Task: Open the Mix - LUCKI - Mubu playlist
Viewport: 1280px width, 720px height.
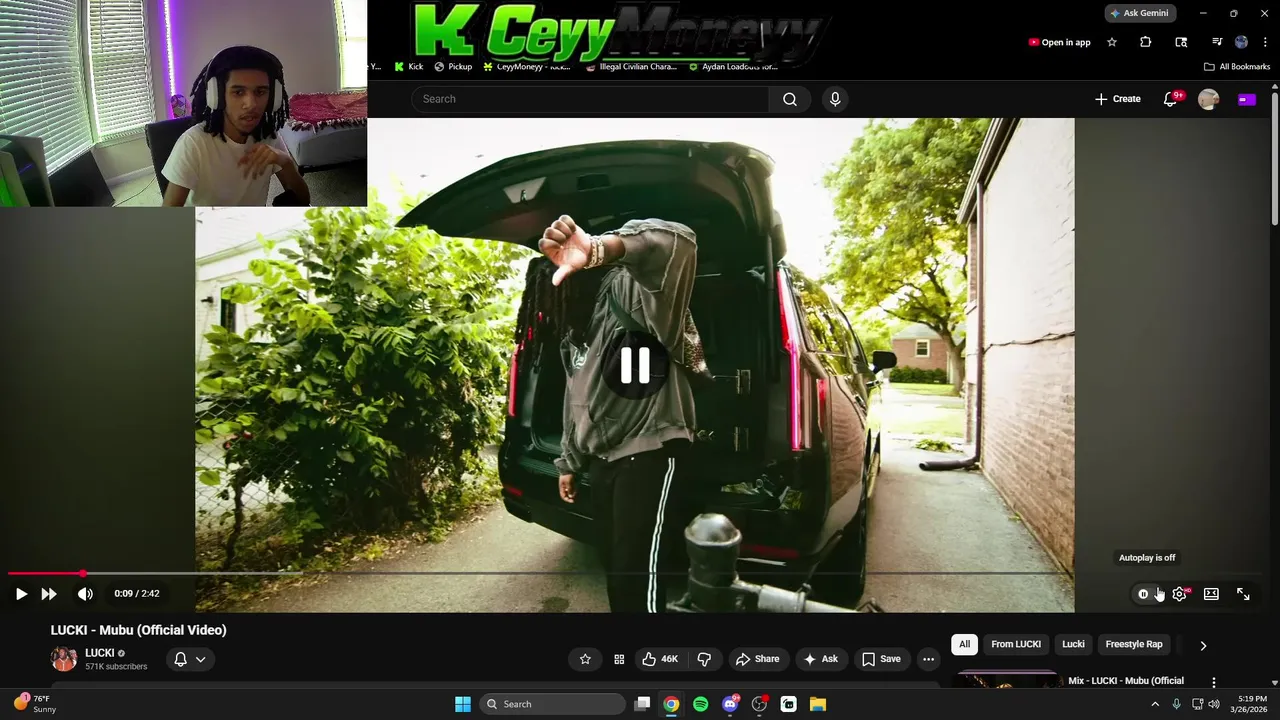Action: [1125, 681]
